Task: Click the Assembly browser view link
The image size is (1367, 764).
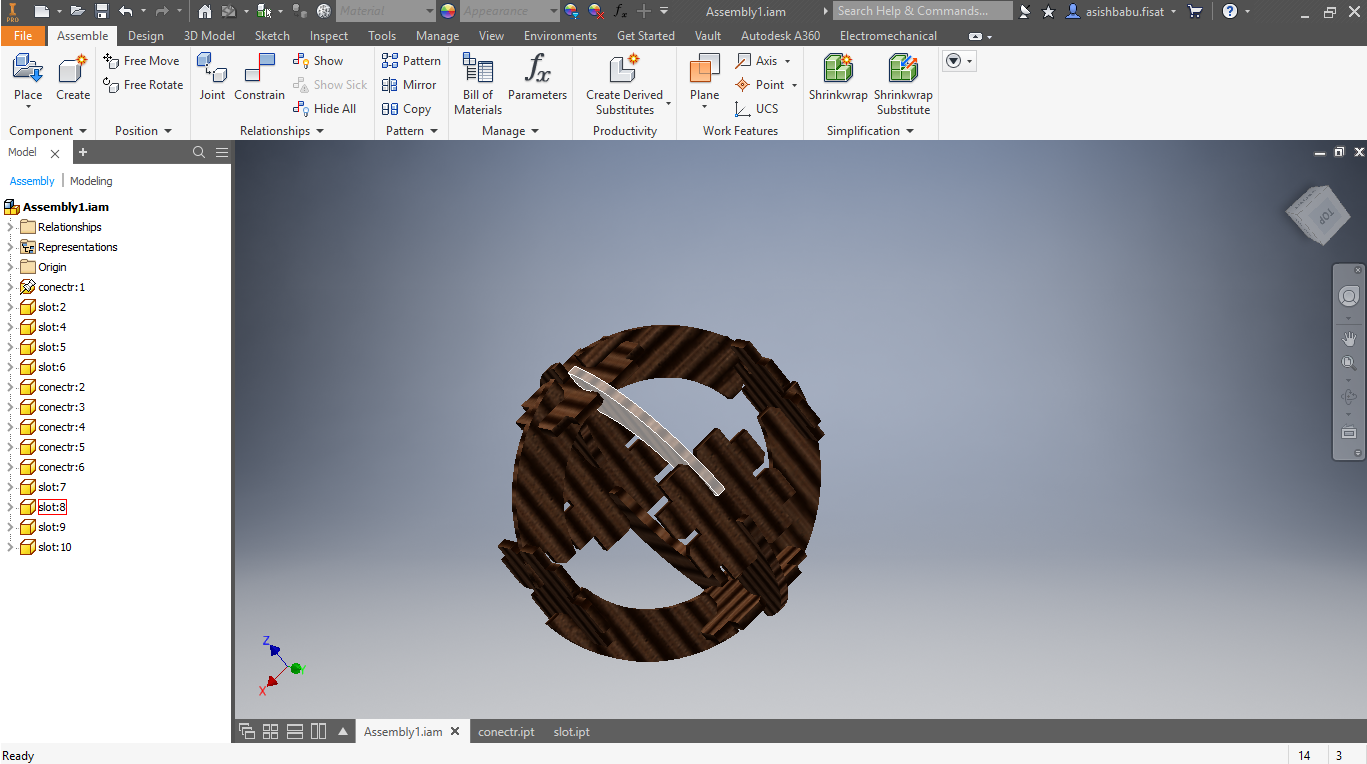Action: point(32,181)
